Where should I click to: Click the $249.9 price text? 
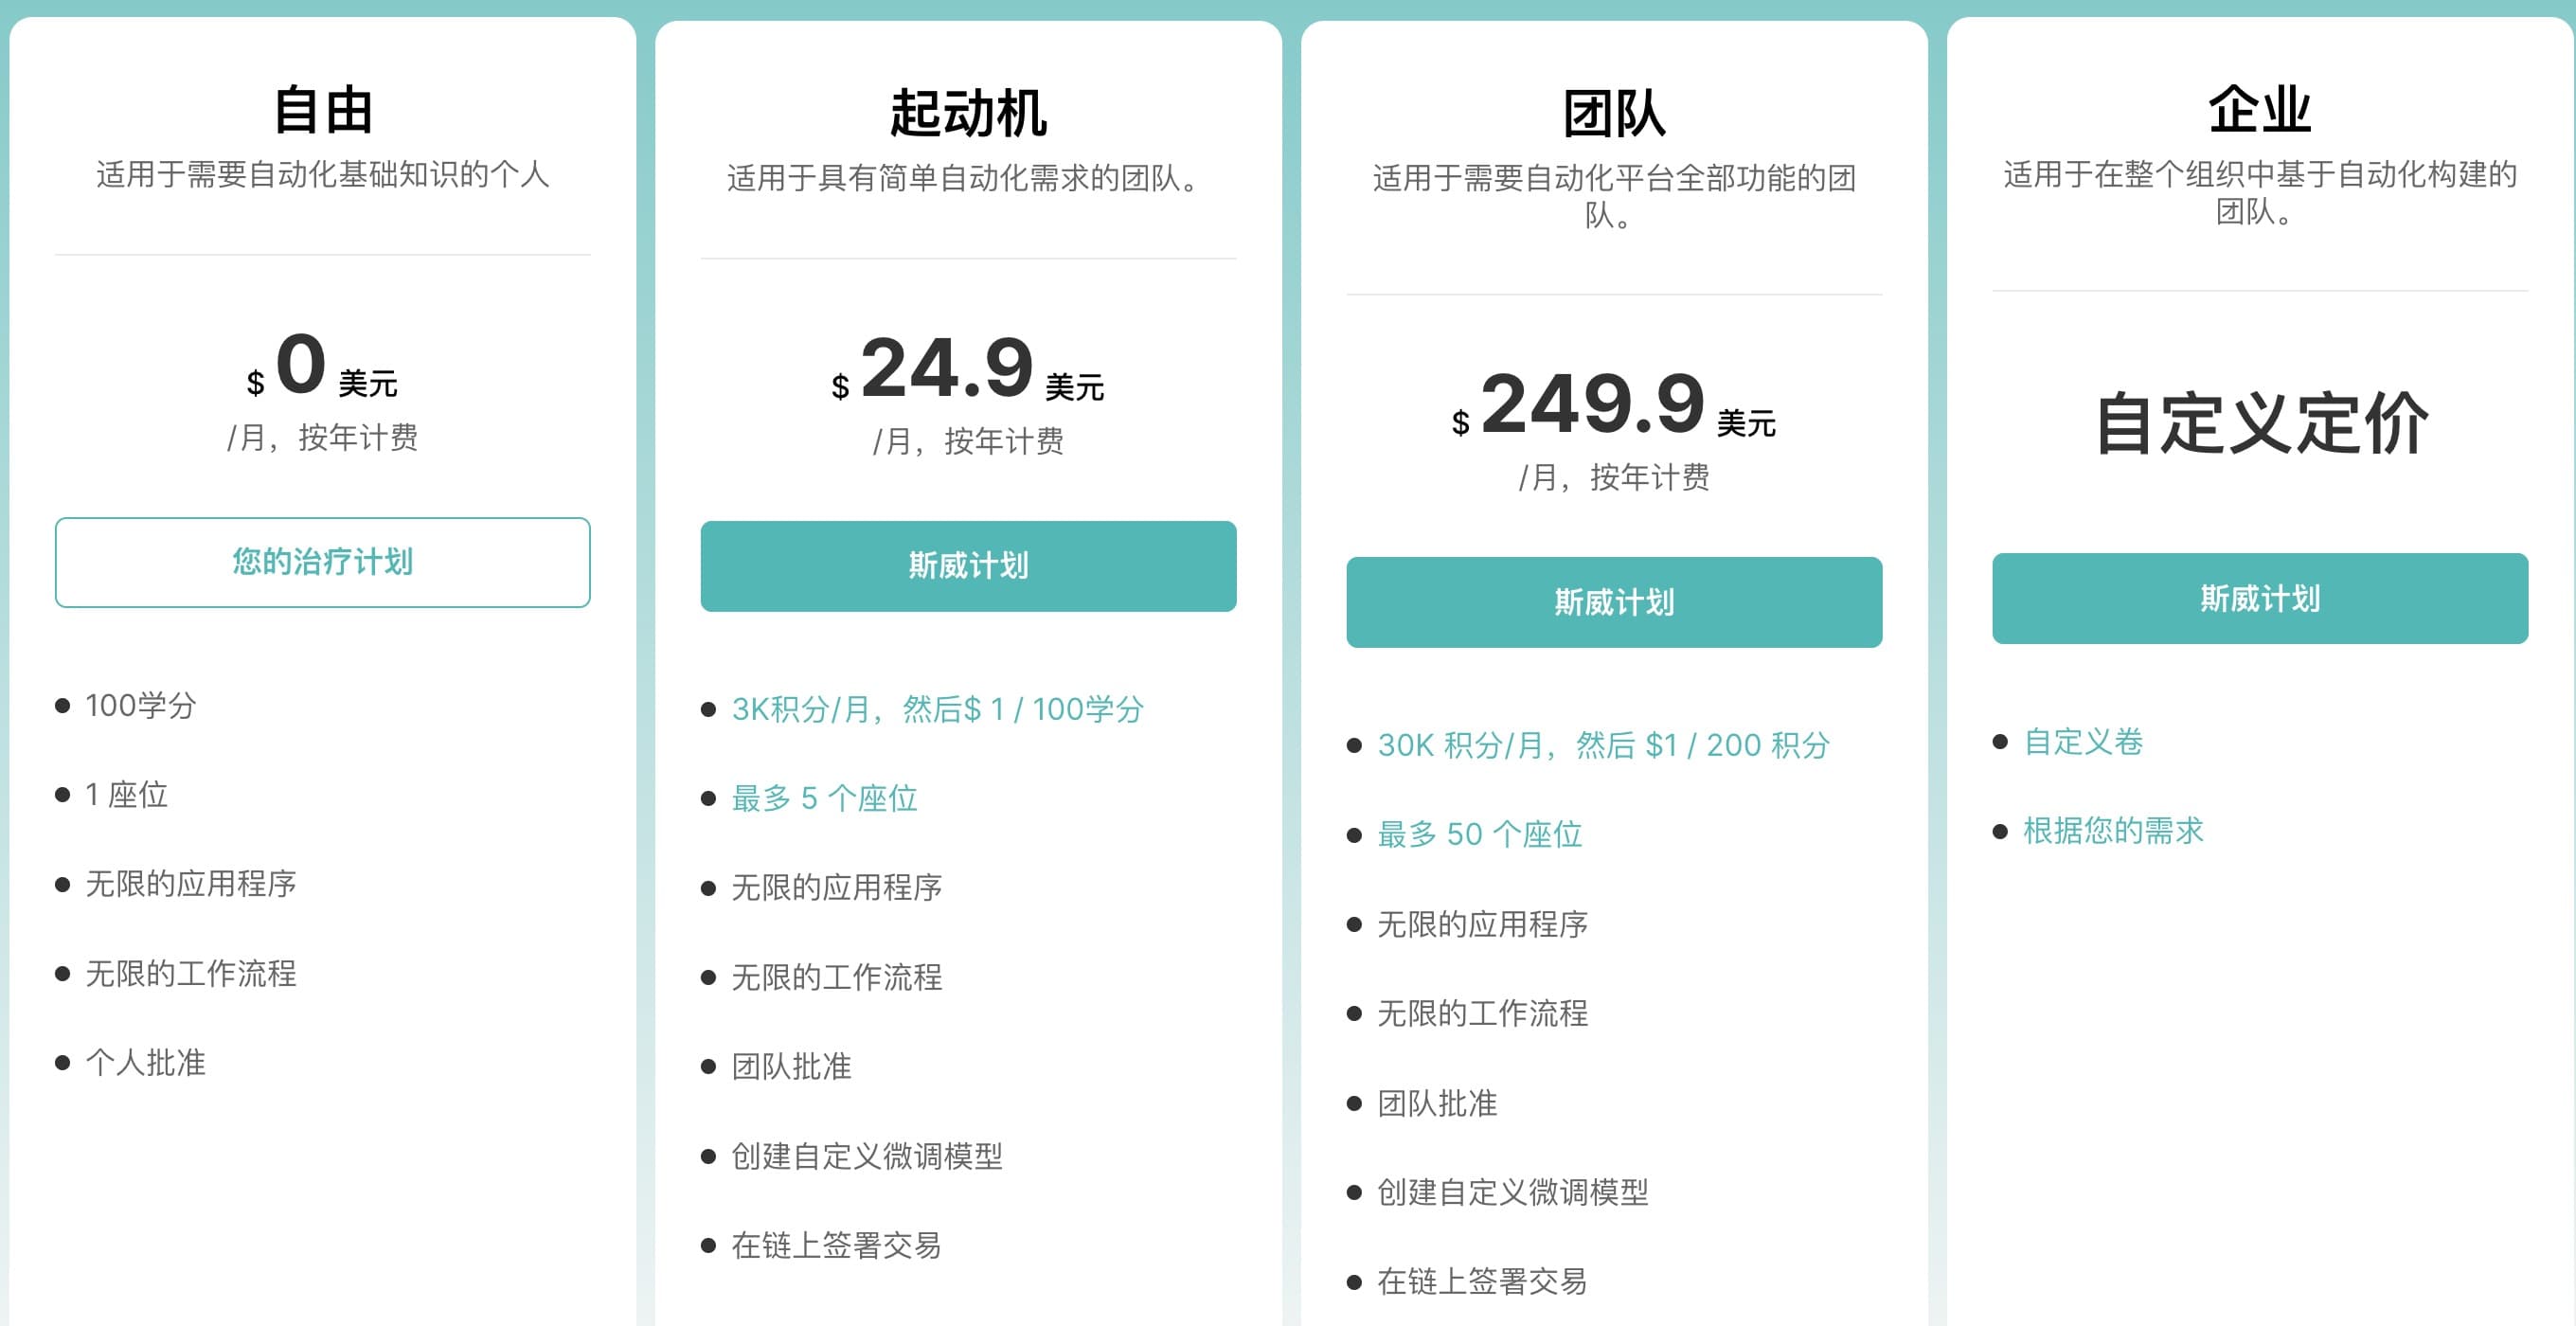point(1592,405)
